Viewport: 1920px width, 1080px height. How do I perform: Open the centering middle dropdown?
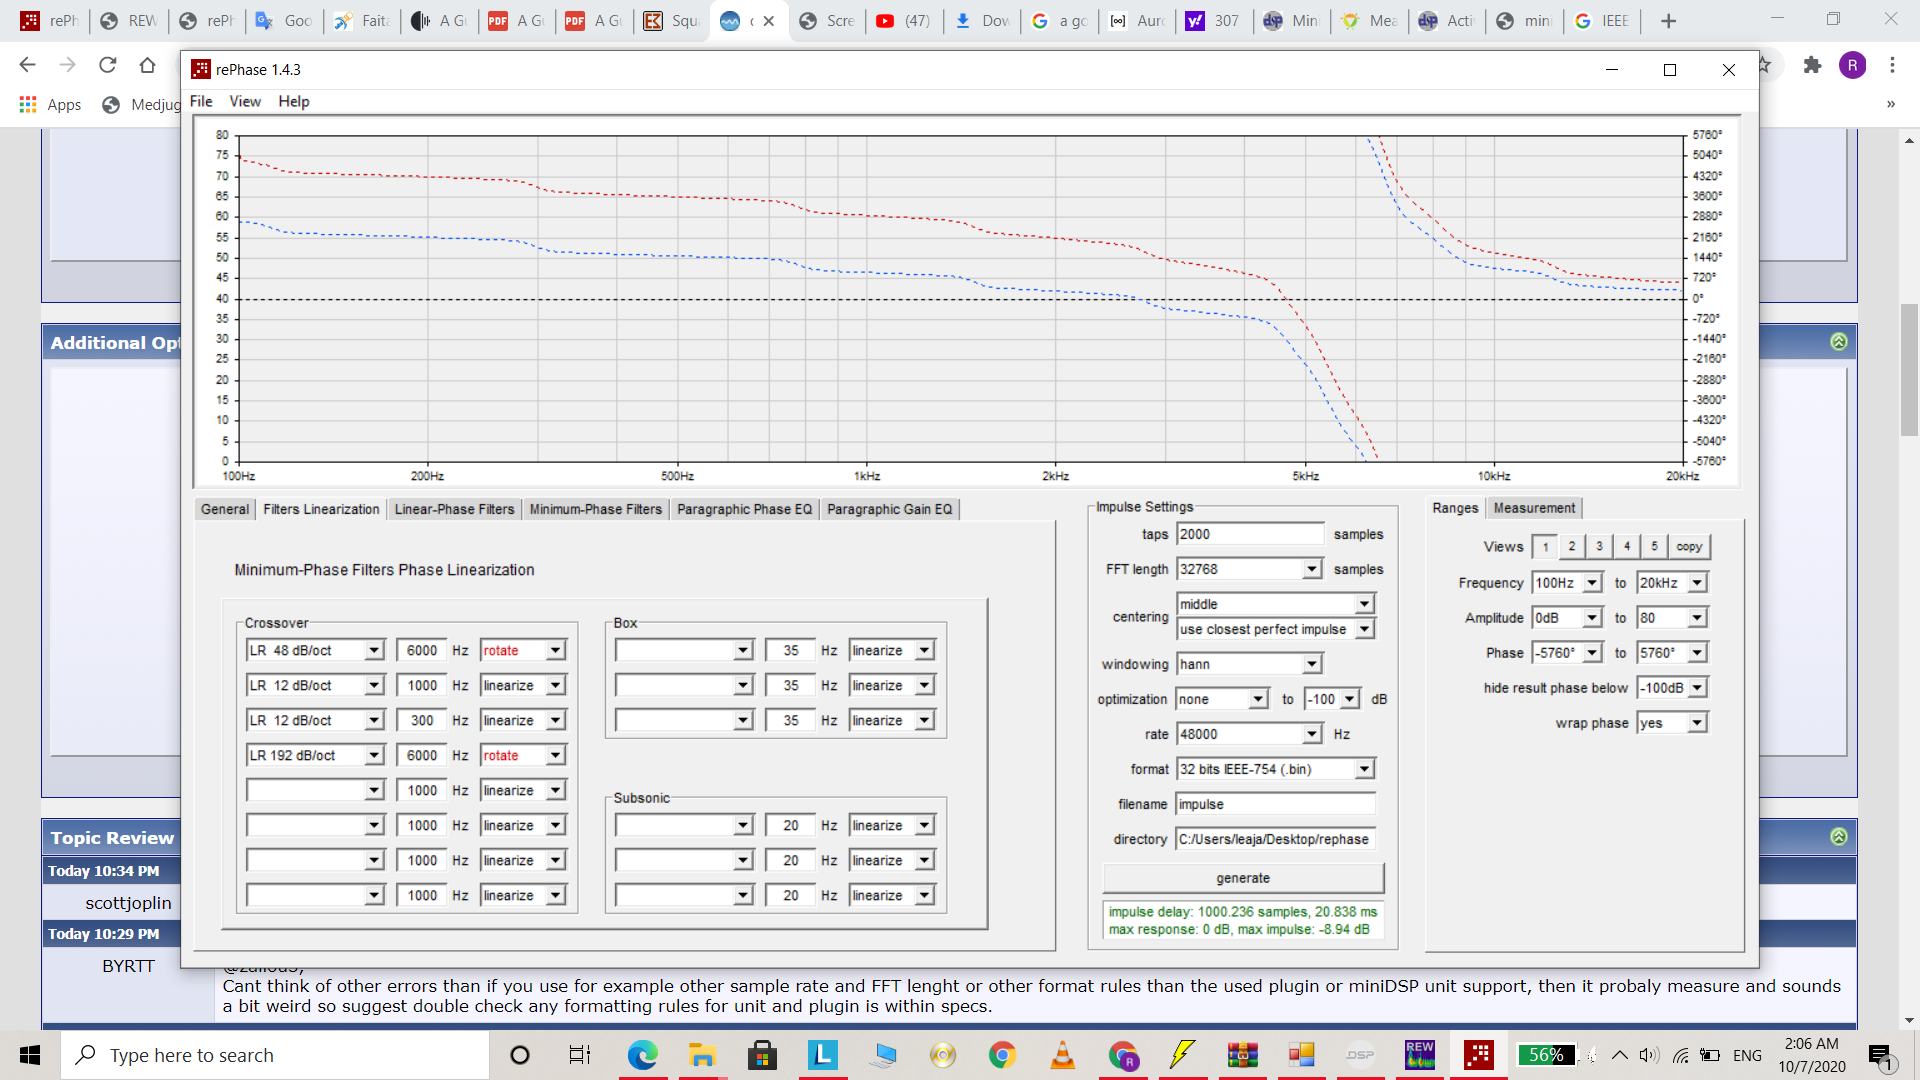[1364, 605]
